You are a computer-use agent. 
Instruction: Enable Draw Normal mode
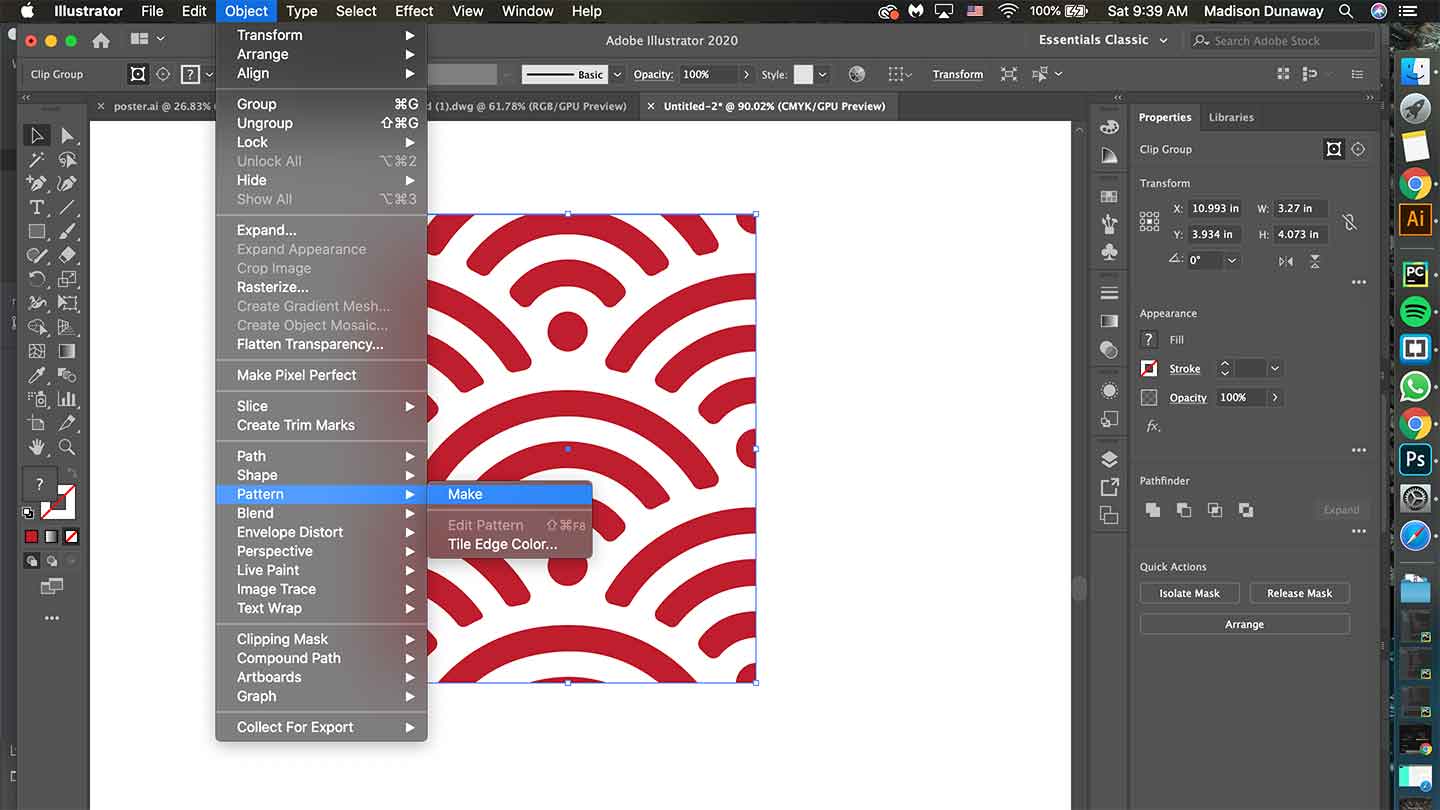coord(32,561)
